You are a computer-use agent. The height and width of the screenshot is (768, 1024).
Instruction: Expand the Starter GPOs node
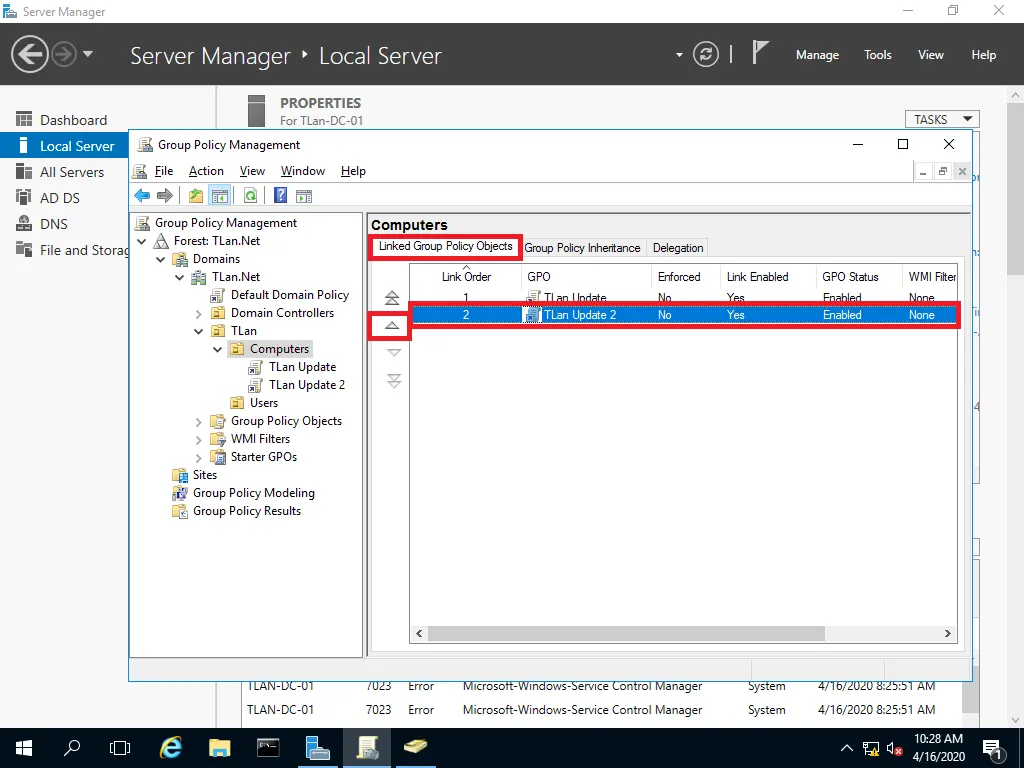point(199,457)
